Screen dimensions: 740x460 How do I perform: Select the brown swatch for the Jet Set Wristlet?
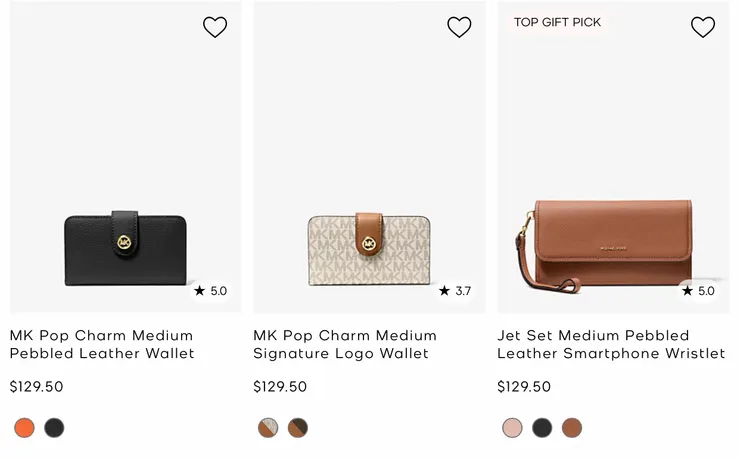coord(572,428)
